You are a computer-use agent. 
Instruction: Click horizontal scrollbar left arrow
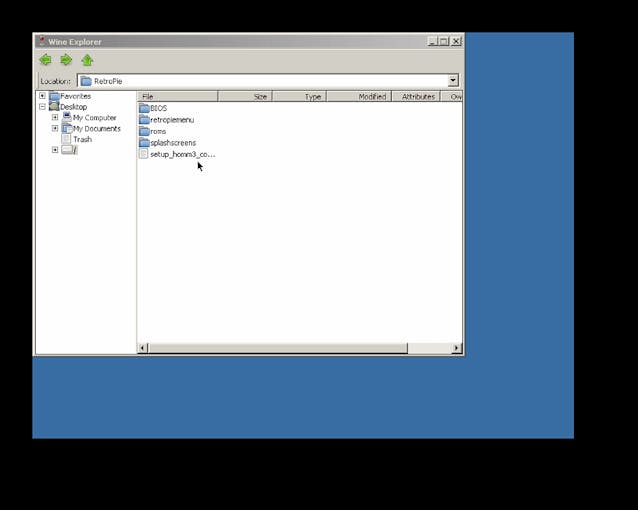(x=143, y=348)
